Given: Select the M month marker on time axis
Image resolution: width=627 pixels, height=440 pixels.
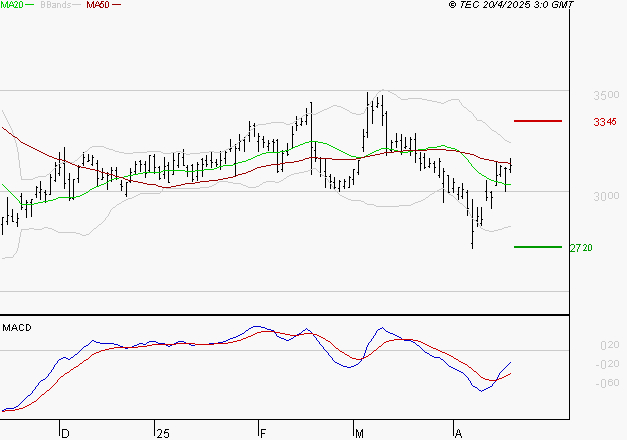Looking at the screenshot, I should point(361,433).
